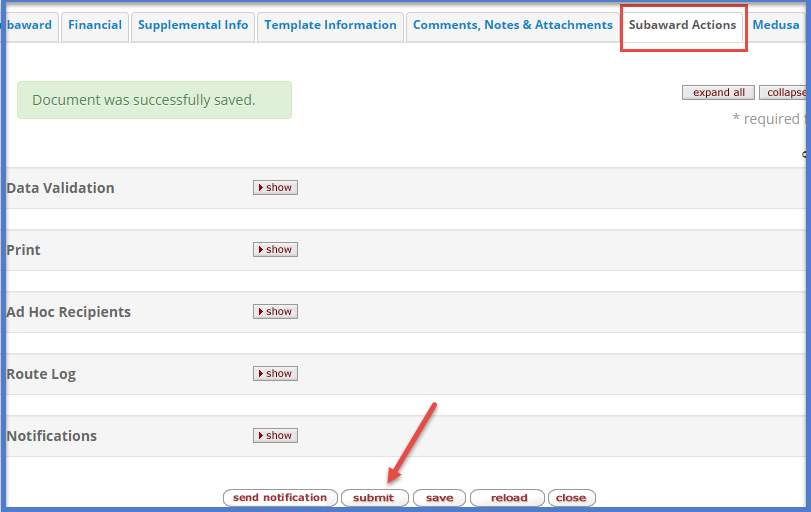Select the Subaward Actions tab
This screenshot has width=811, height=512.
pyautogui.click(x=682, y=26)
